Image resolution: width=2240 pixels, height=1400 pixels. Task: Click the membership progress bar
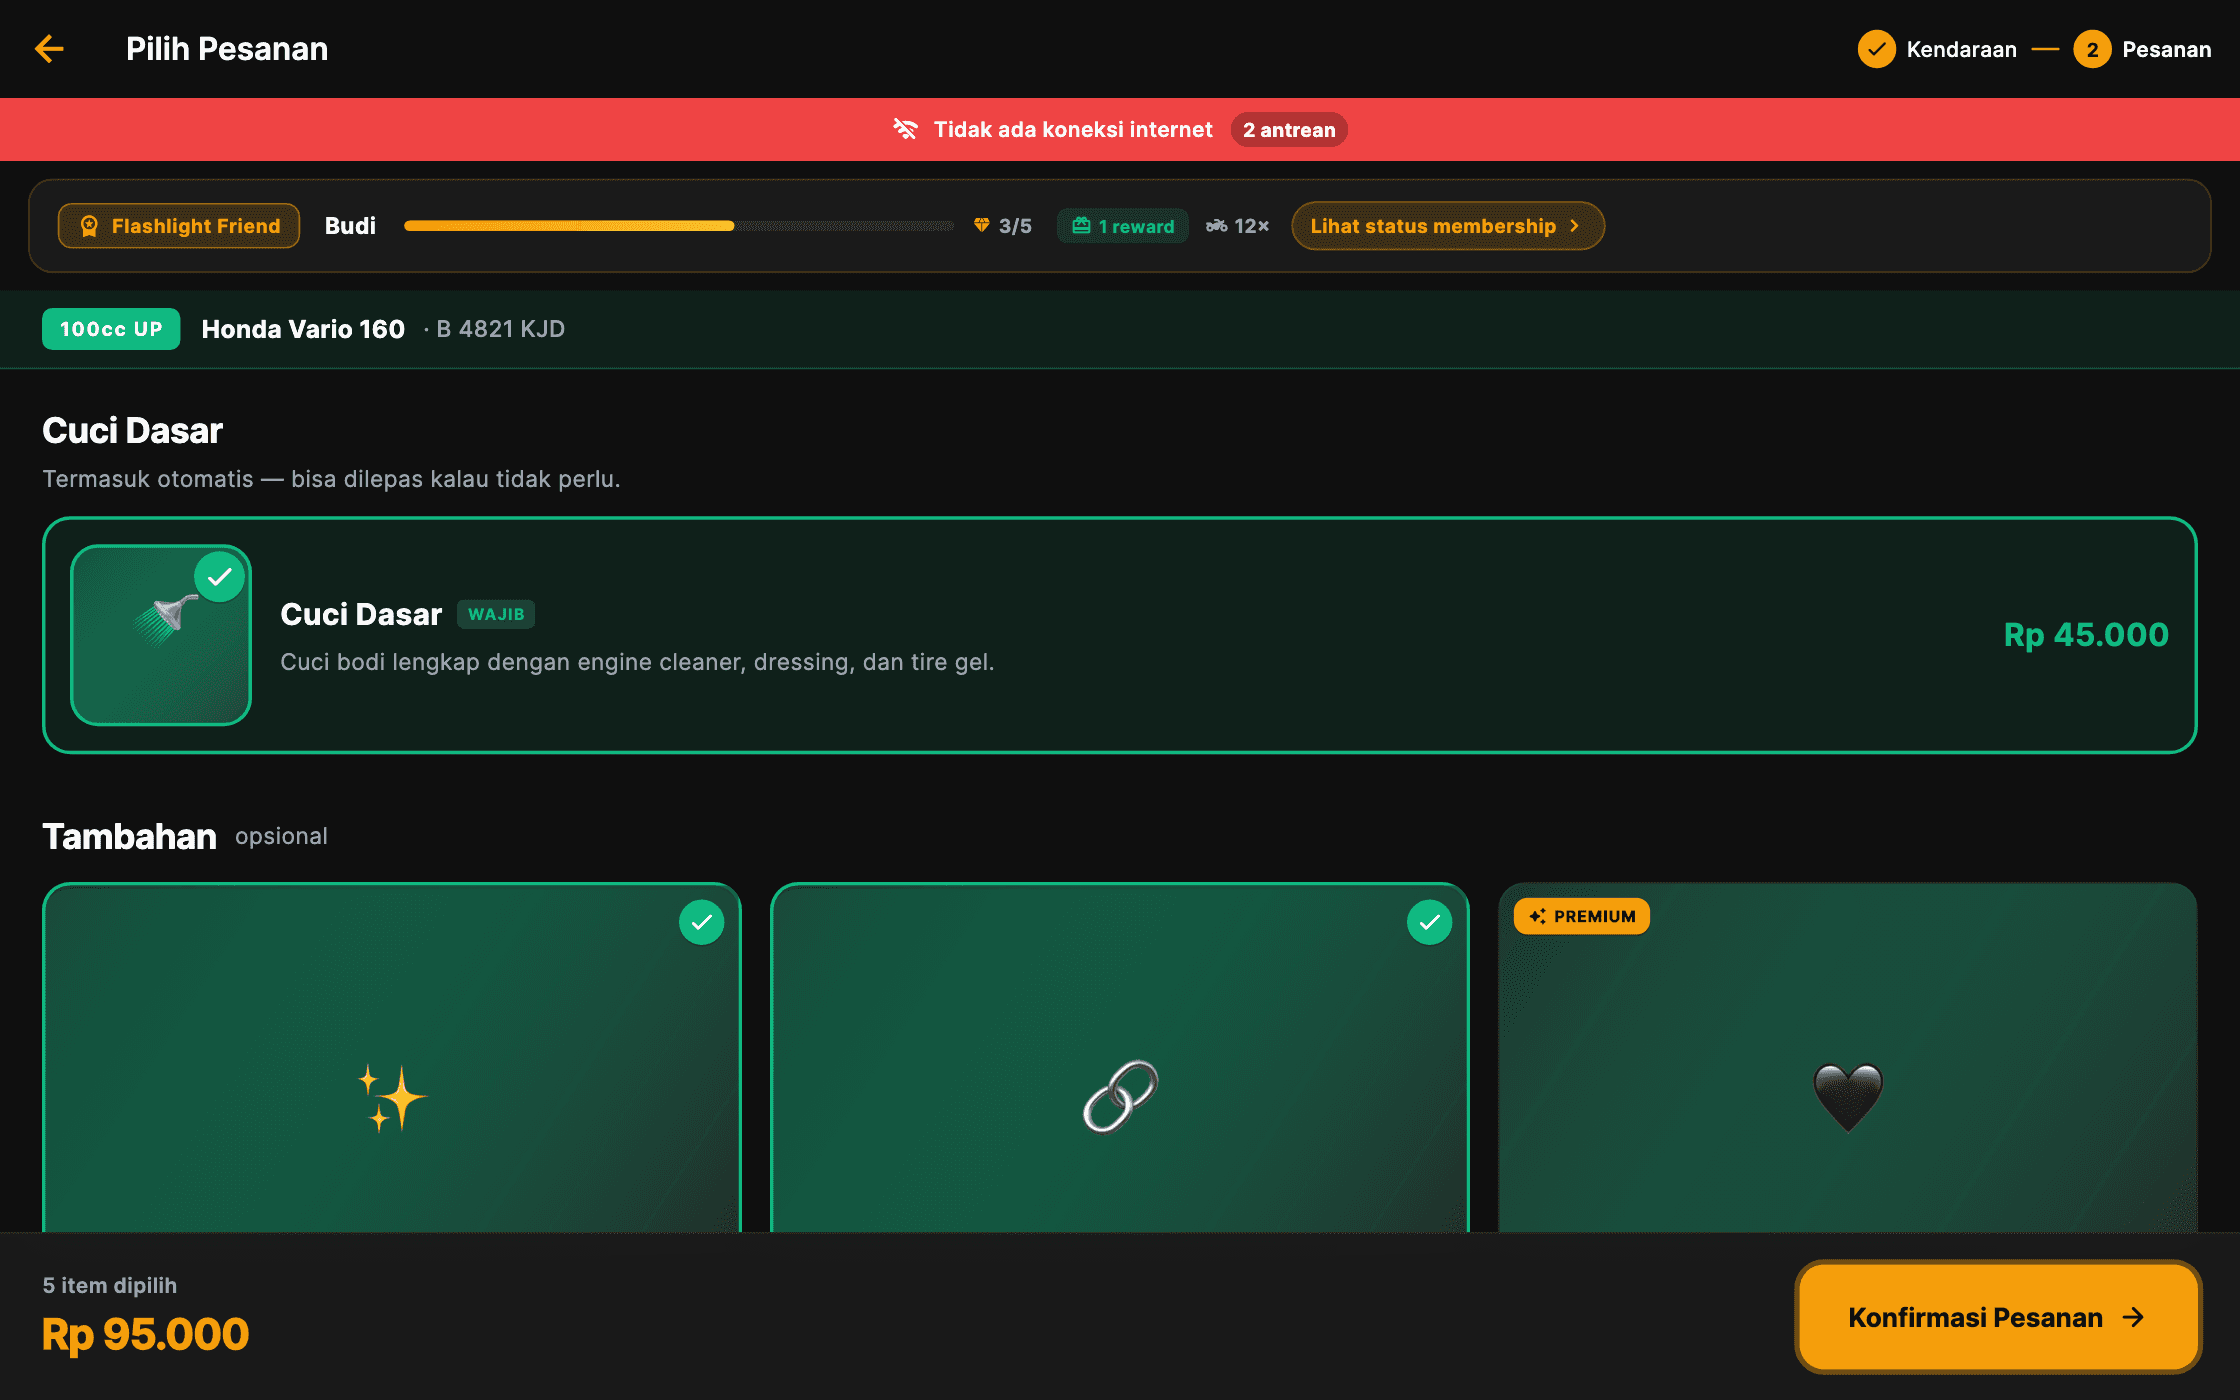pos(679,226)
